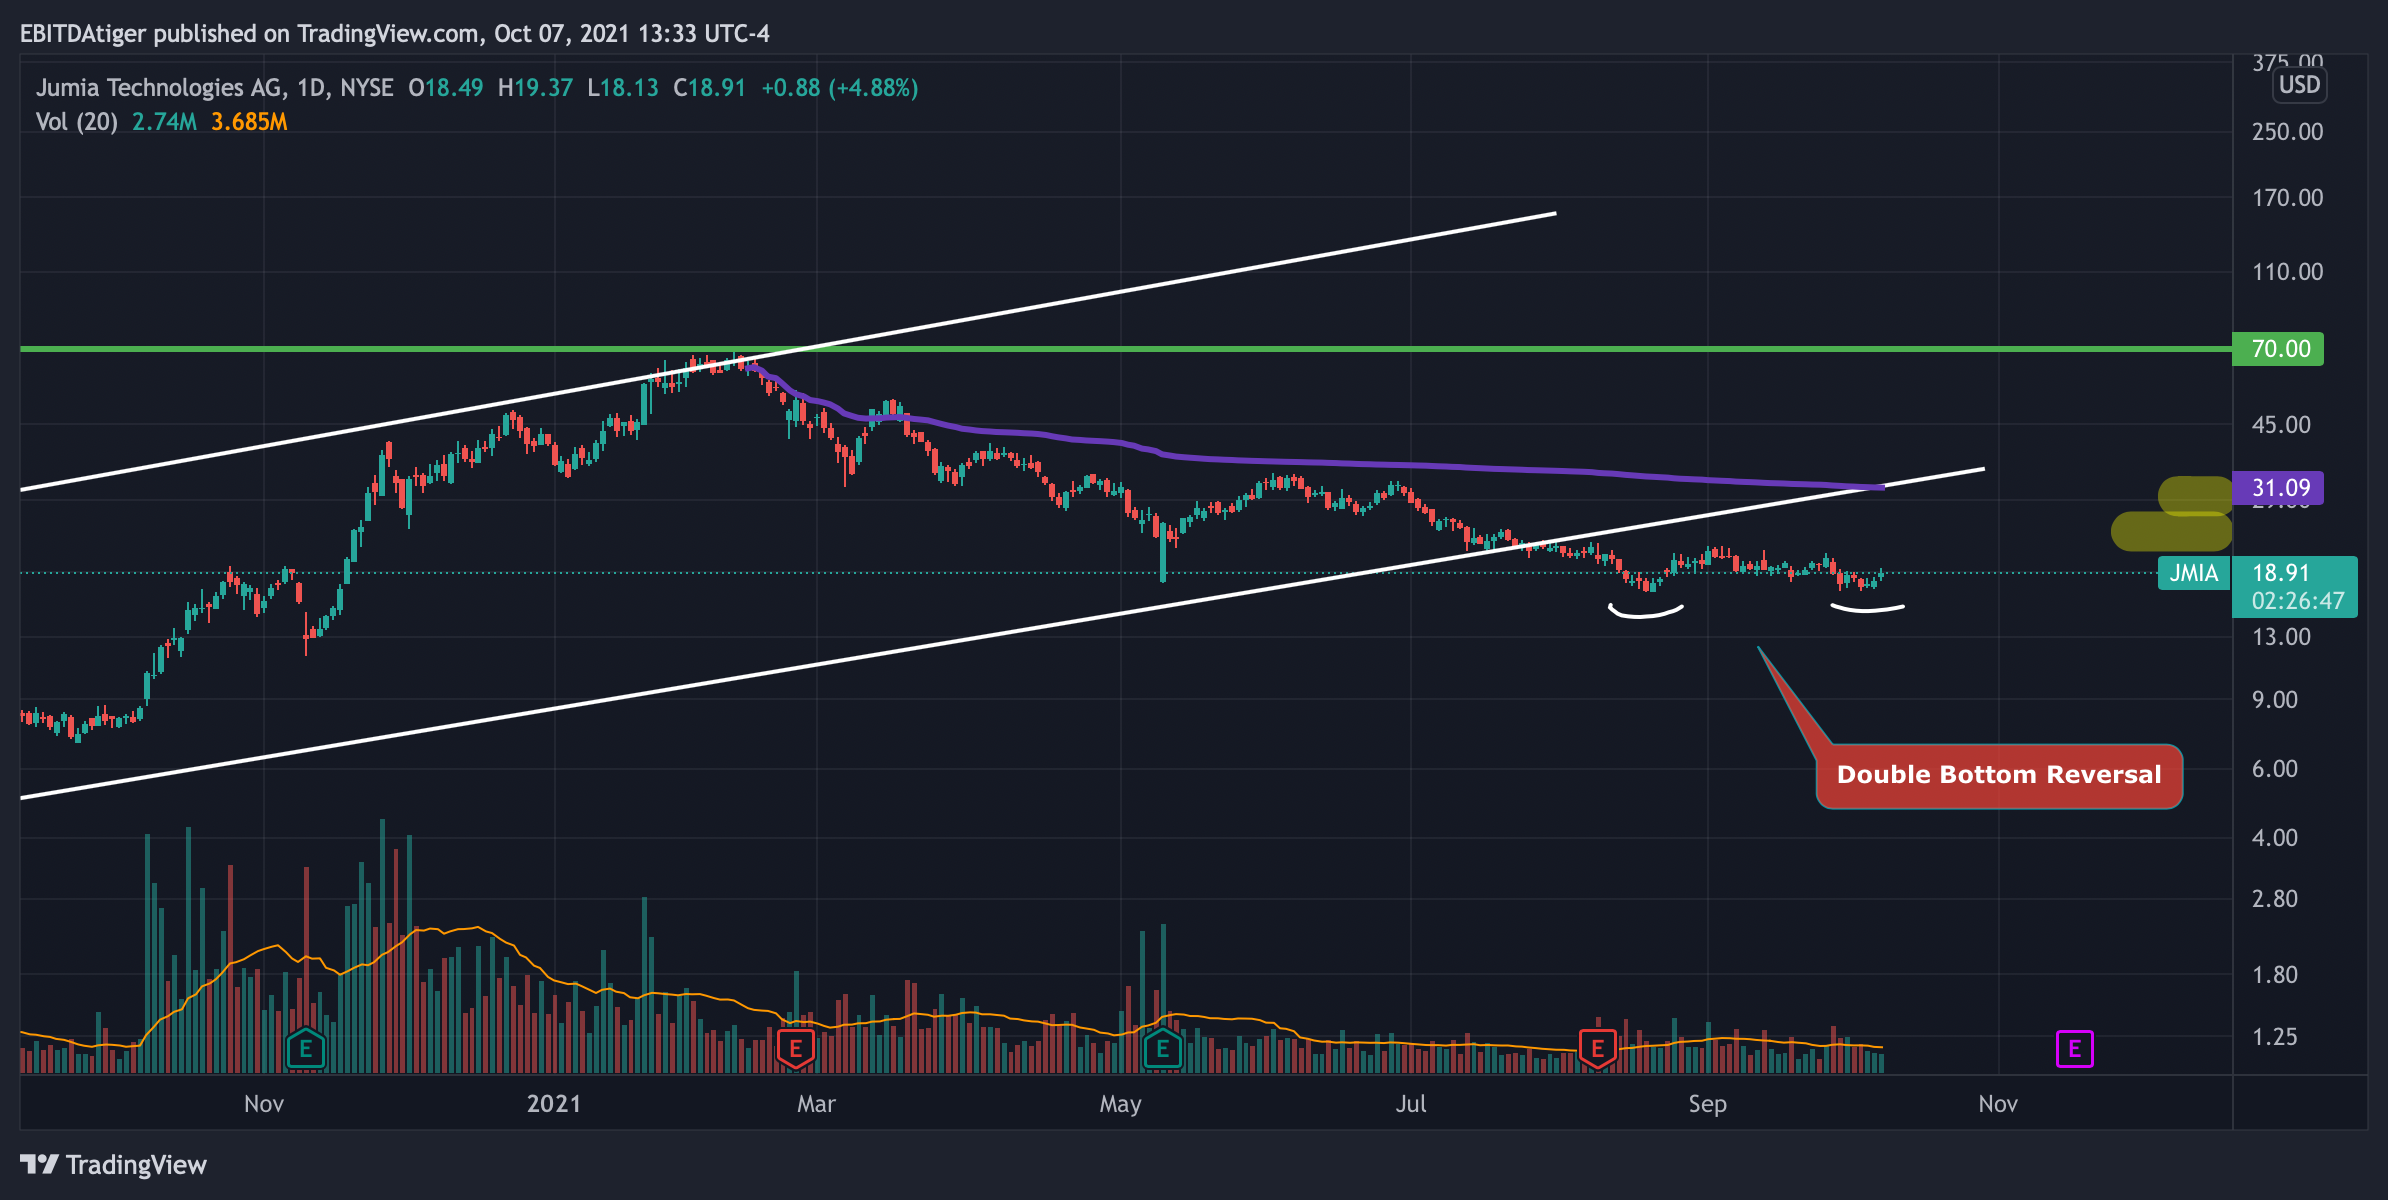Click the TradingView logo at bottom left
2388x1200 pixels.
coord(113,1165)
